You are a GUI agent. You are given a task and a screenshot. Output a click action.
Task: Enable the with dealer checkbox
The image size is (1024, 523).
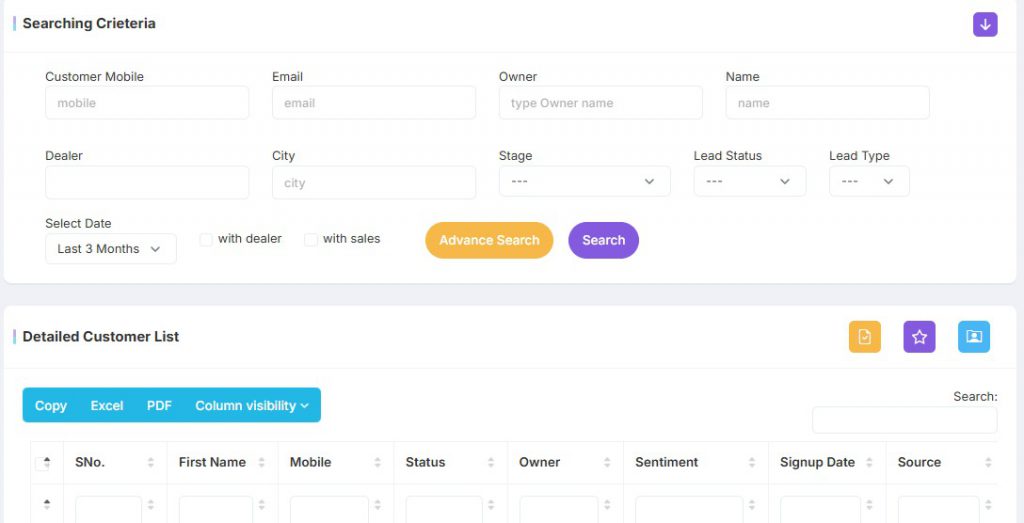pos(206,240)
